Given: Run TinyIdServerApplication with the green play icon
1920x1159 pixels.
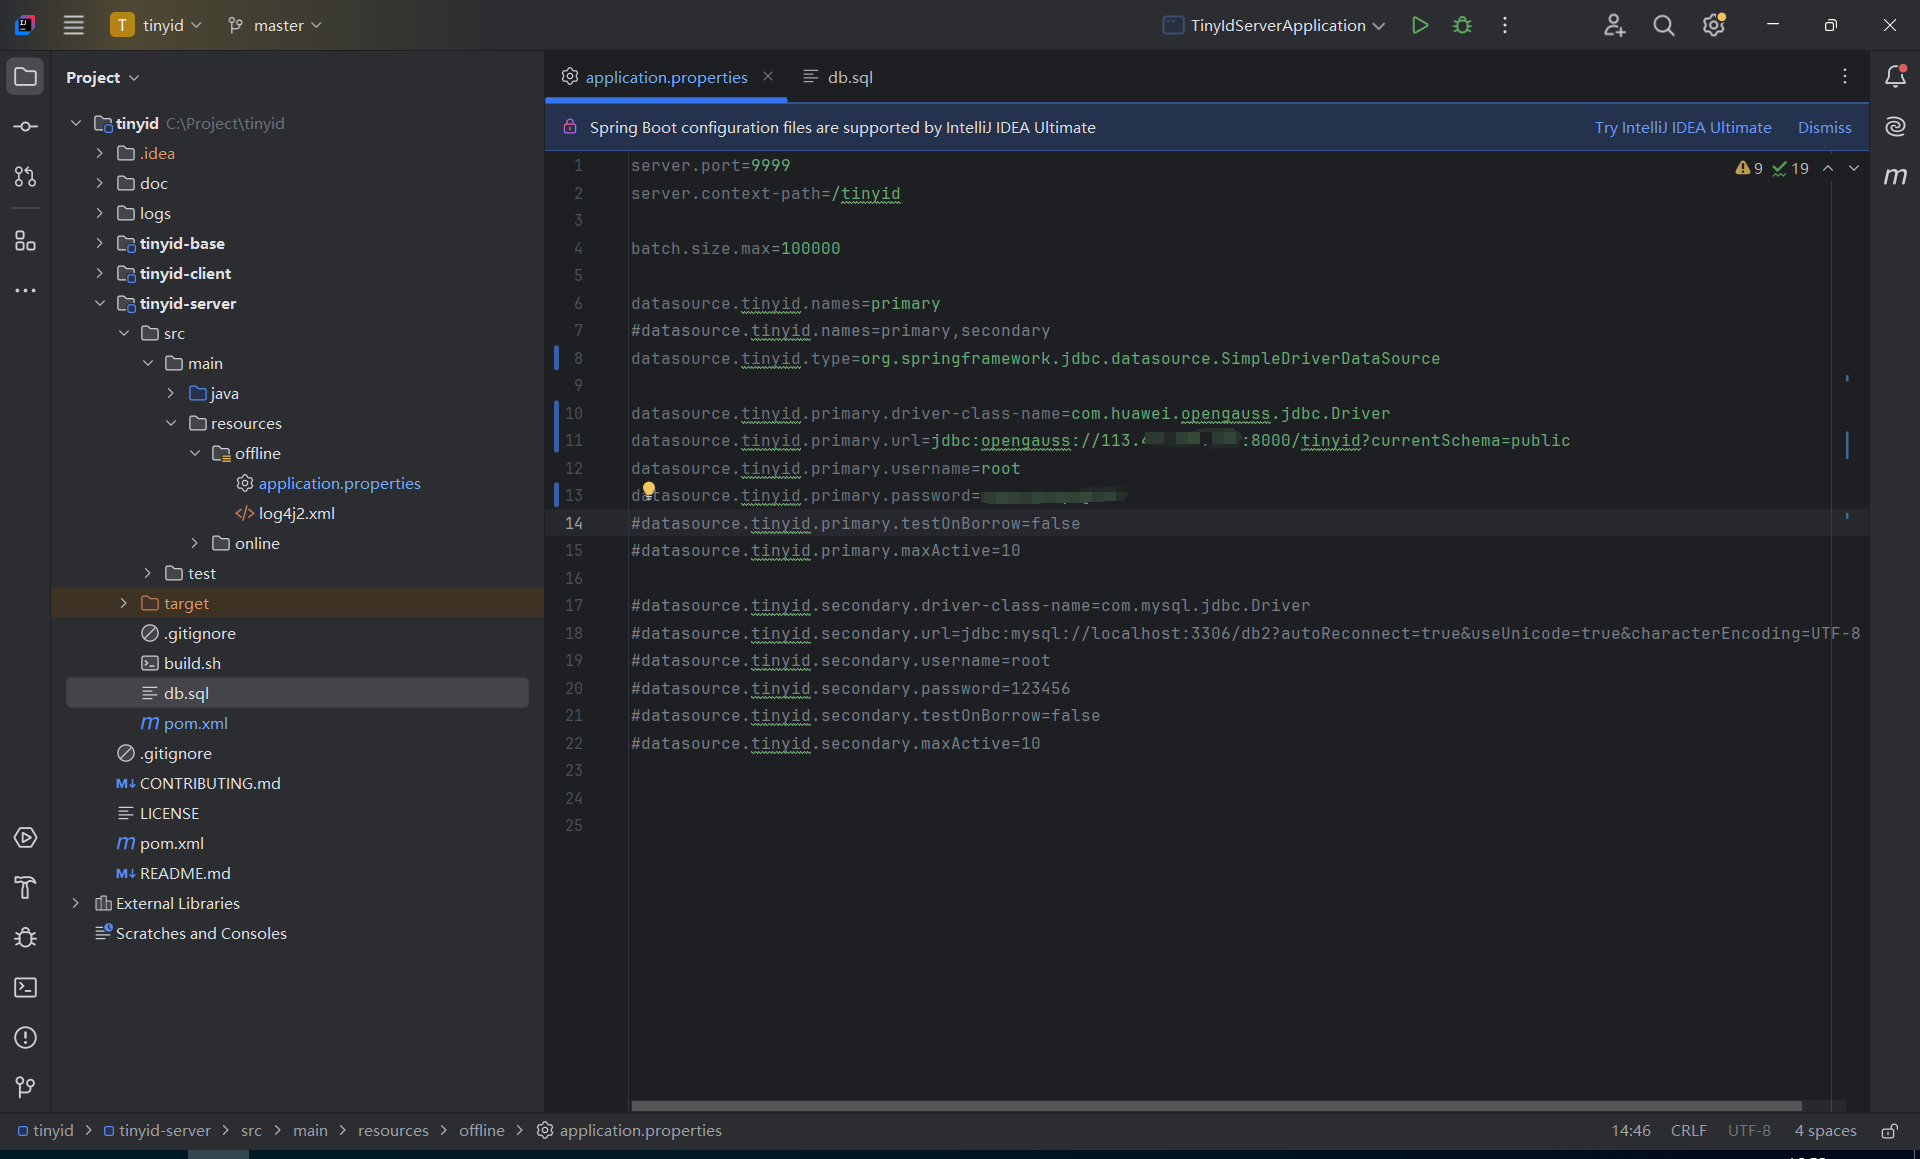Looking at the screenshot, I should pyautogui.click(x=1419, y=25).
